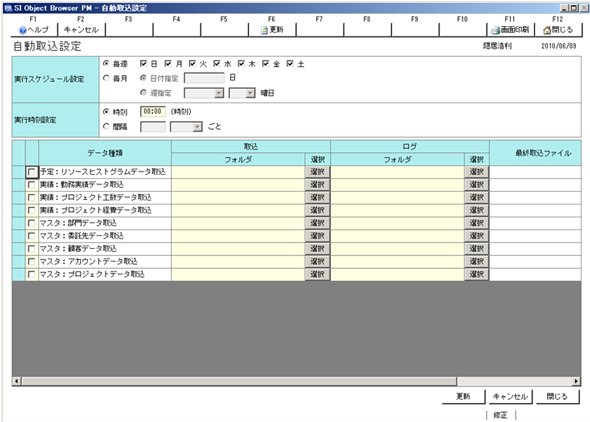Minimize the window from the title bar
Image resolution: width=590 pixels, height=422 pixels.
564,8
